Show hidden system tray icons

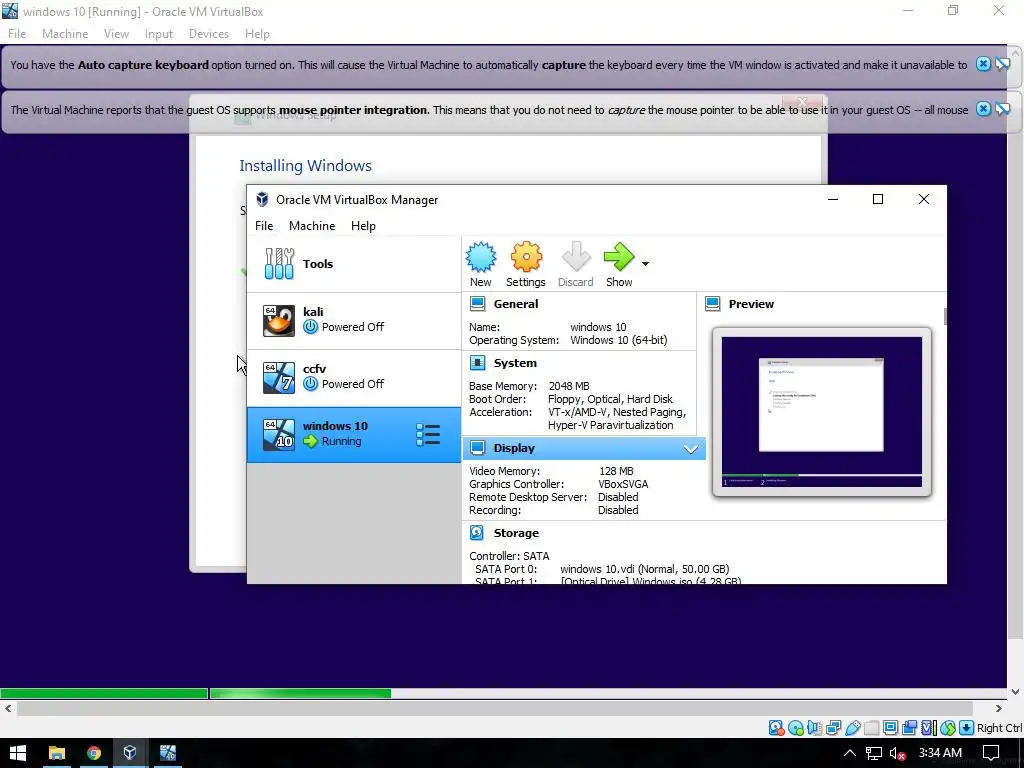click(850, 753)
